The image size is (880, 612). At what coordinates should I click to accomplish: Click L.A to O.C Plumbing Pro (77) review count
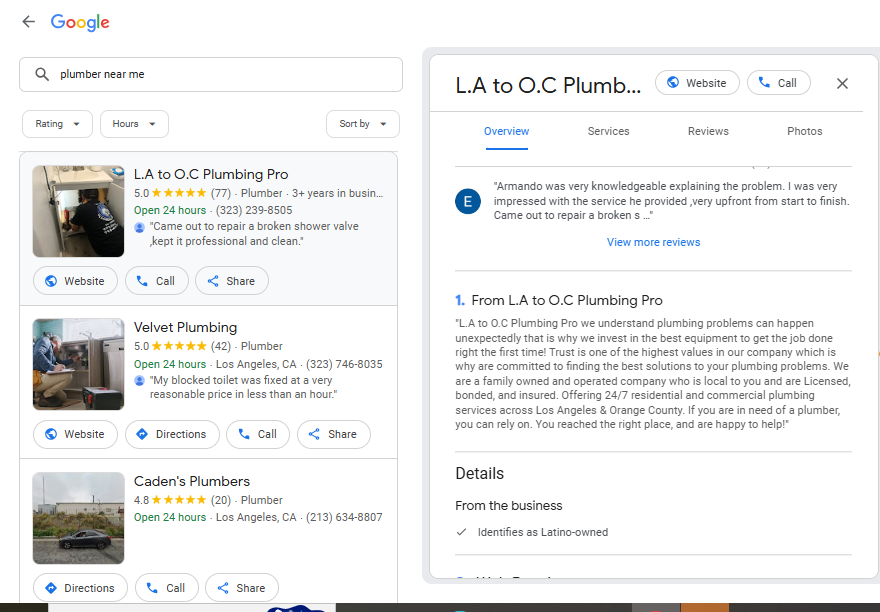221,193
